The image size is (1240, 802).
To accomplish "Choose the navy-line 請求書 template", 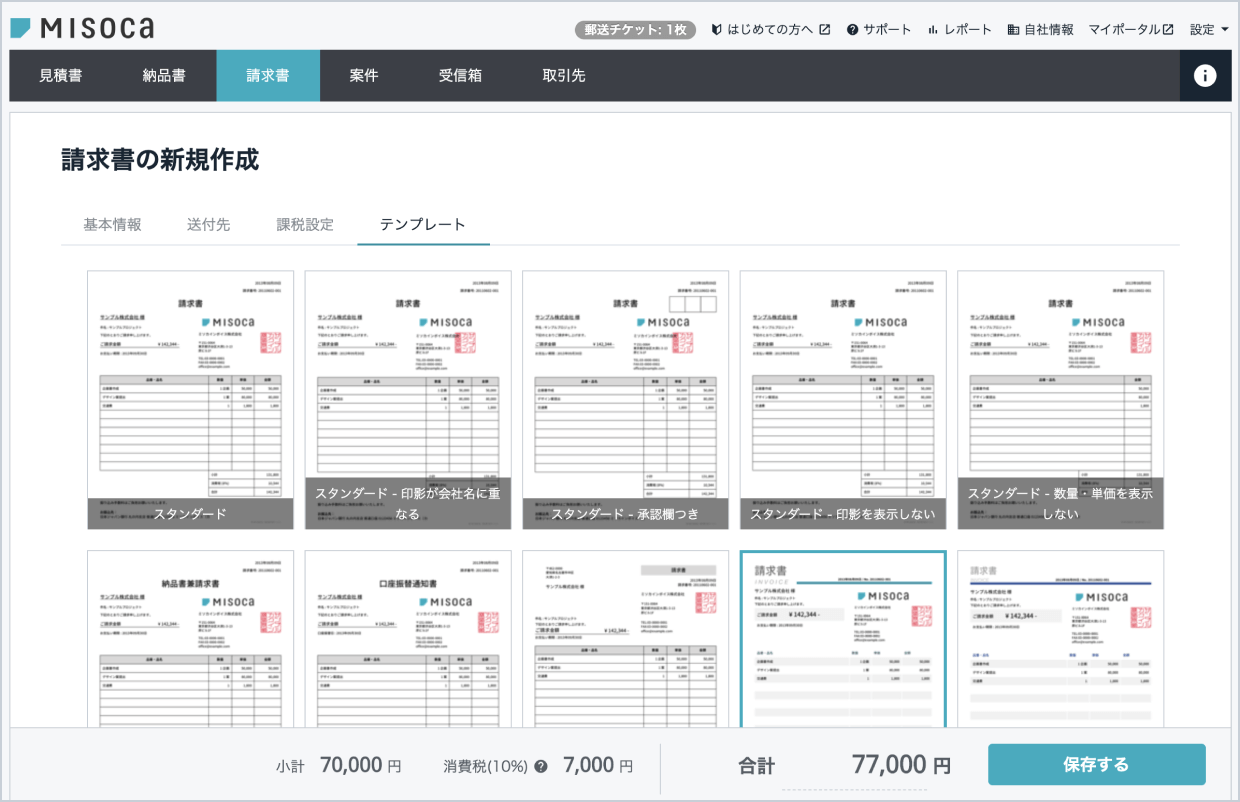I will 1060,638.
